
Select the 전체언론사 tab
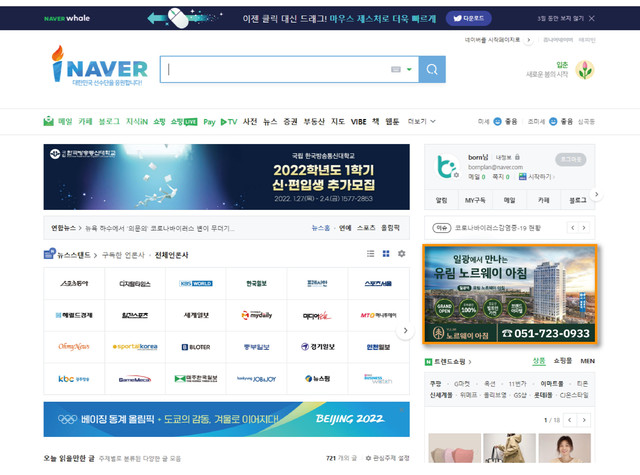pyautogui.click(x=171, y=255)
